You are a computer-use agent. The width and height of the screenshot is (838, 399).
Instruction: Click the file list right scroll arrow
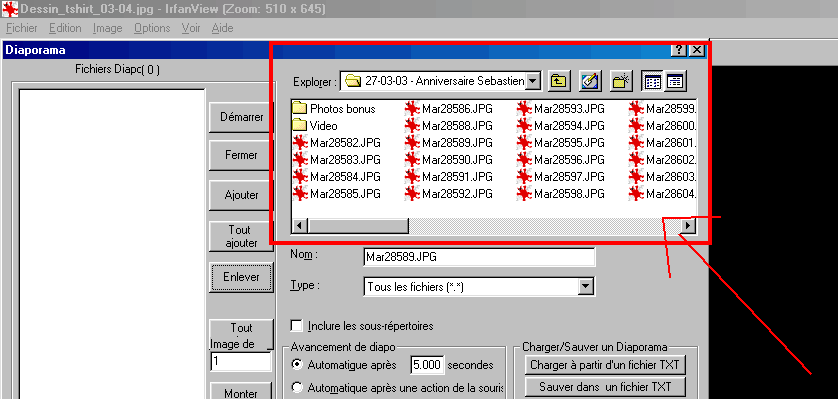click(x=688, y=225)
